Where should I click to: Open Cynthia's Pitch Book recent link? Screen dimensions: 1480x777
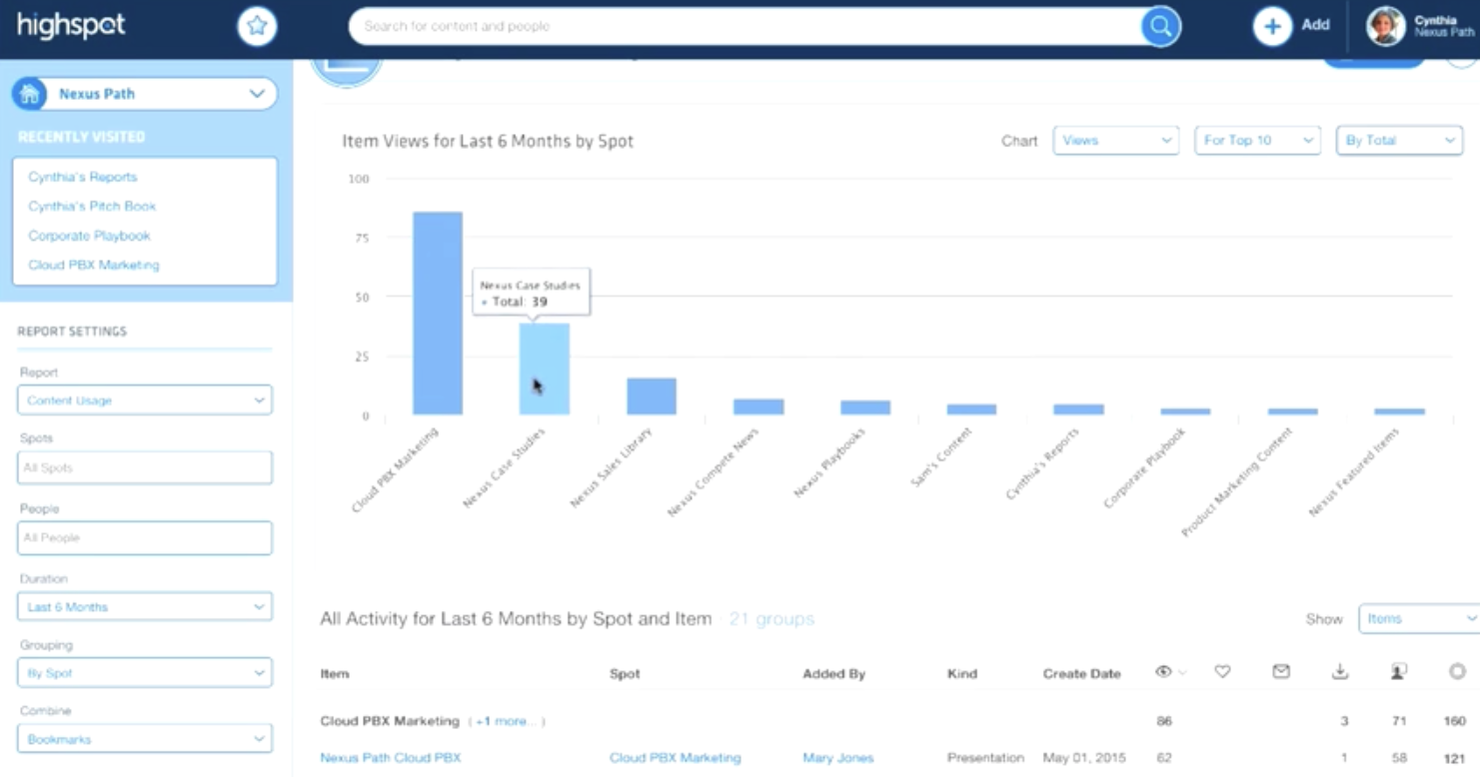click(x=92, y=206)
